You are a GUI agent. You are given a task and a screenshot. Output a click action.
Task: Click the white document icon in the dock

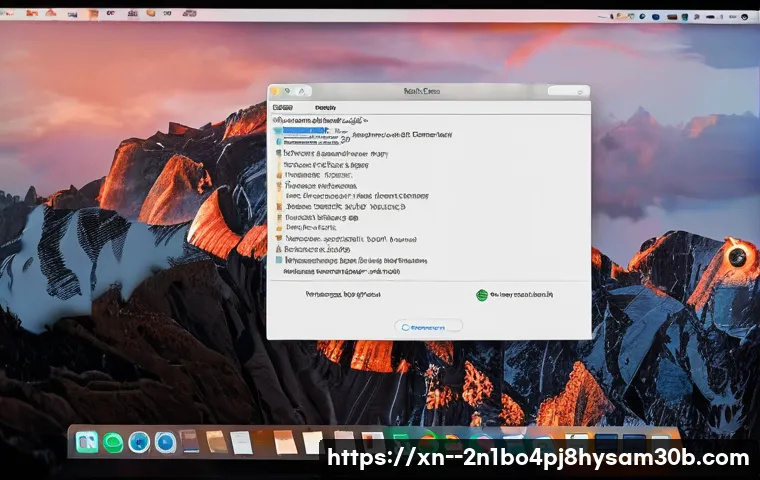point(241,442)
